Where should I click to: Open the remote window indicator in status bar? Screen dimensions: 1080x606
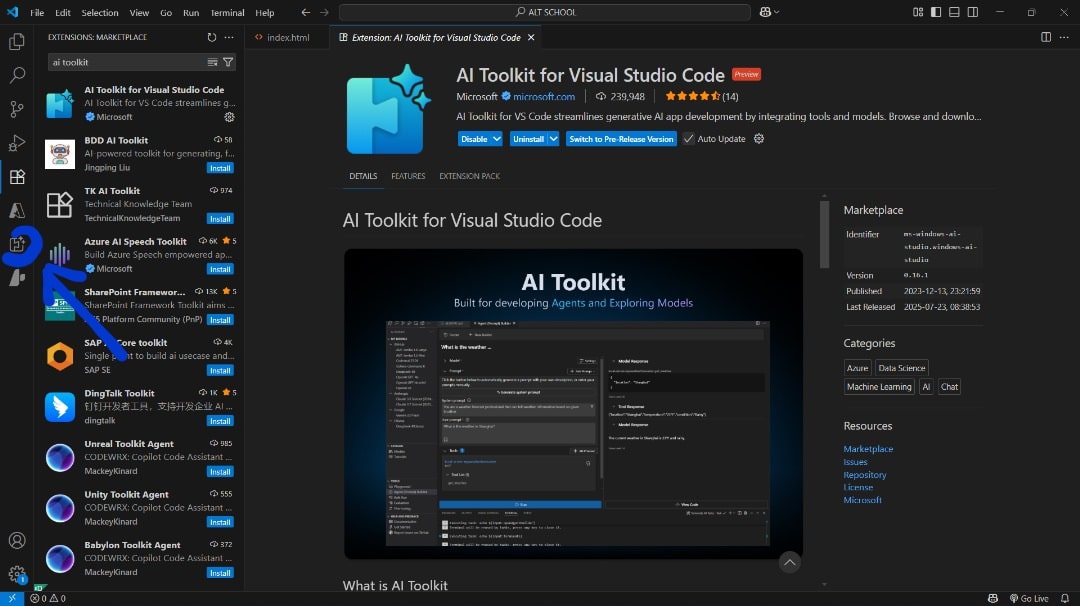[x=12, y=598]
